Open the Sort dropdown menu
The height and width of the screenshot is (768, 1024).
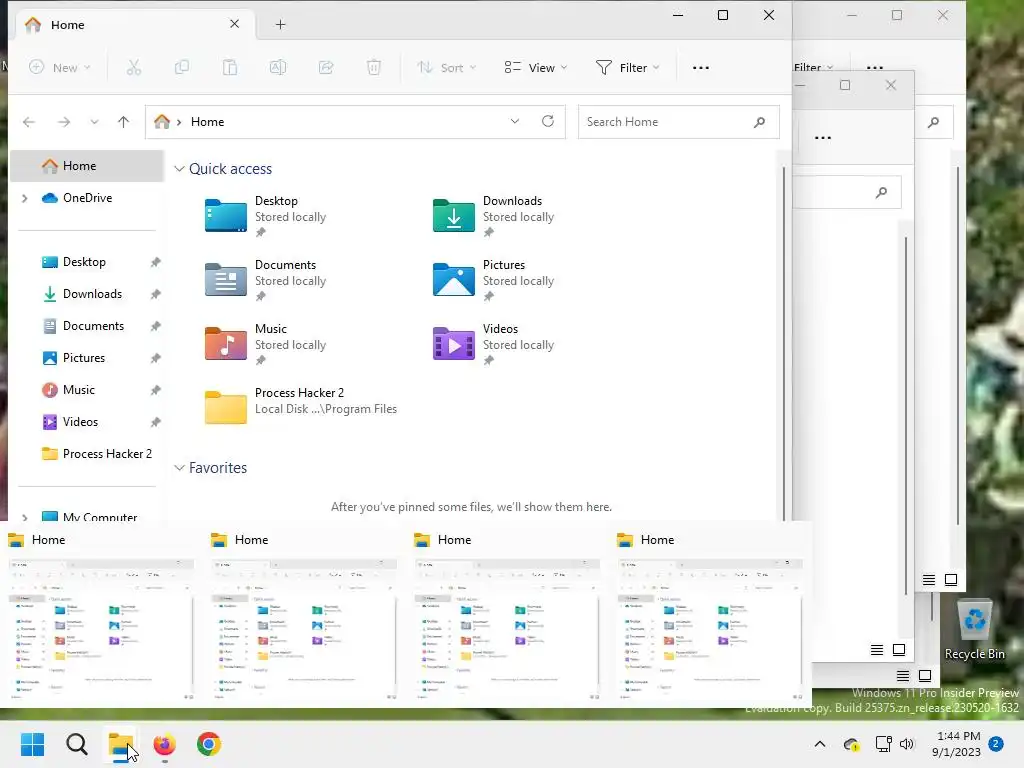tap(447, 67)
